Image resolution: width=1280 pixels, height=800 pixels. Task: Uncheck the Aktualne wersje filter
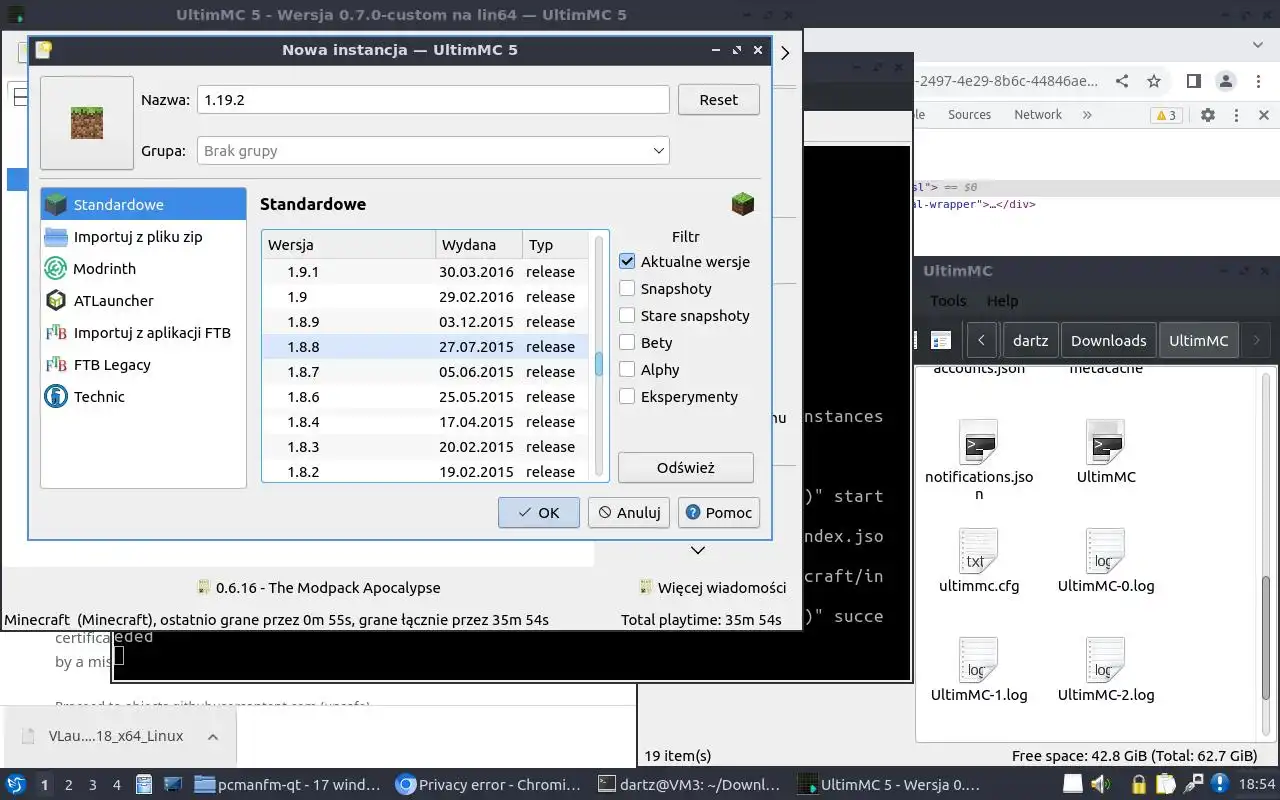pos(627,262)
